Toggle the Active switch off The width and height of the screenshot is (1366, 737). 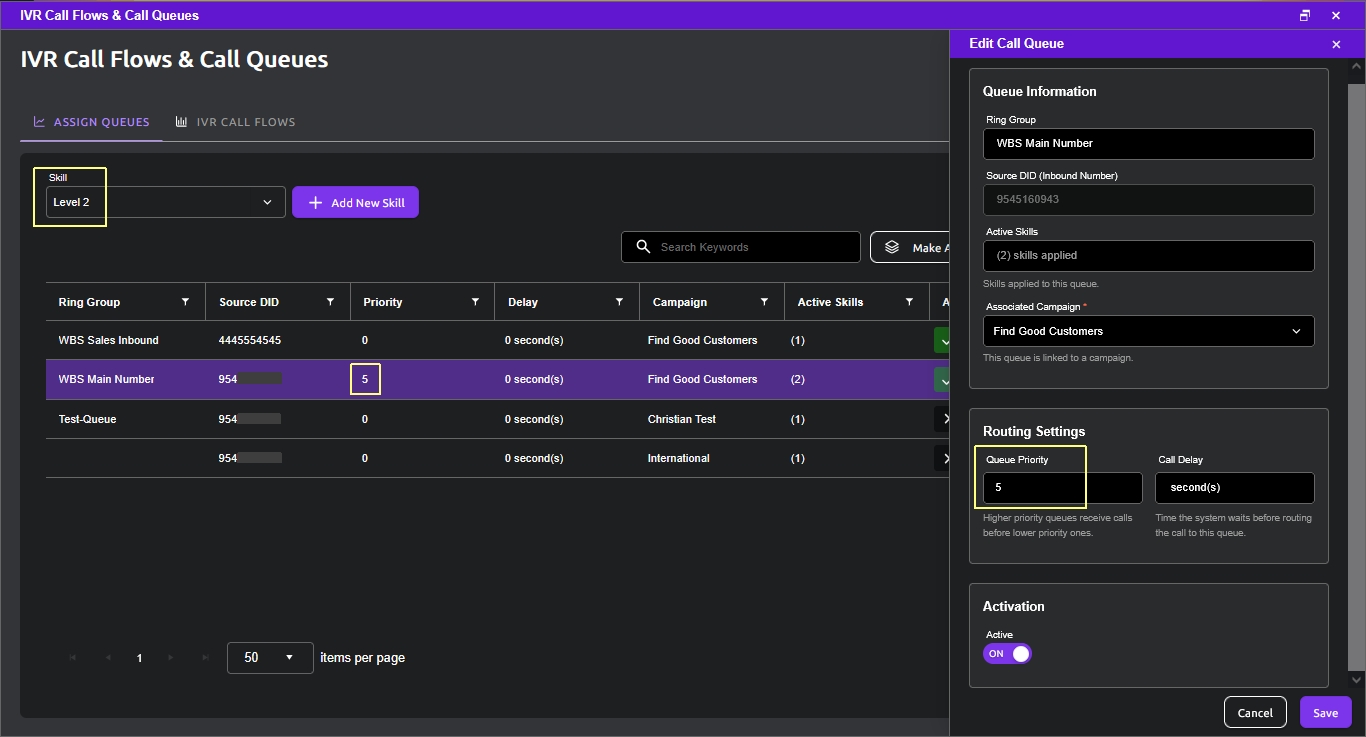[1007, 654]
